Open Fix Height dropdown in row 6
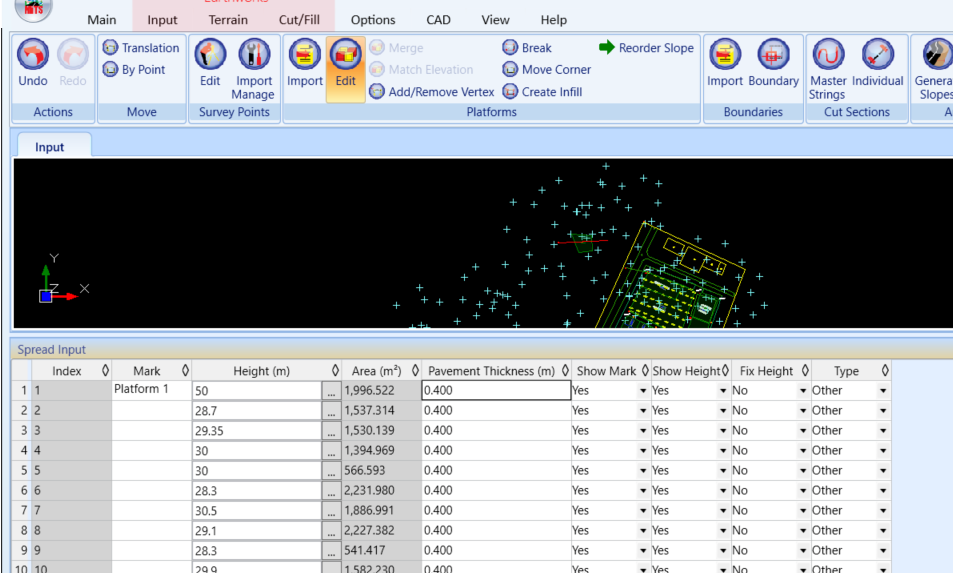 click(x=803, y=490)
